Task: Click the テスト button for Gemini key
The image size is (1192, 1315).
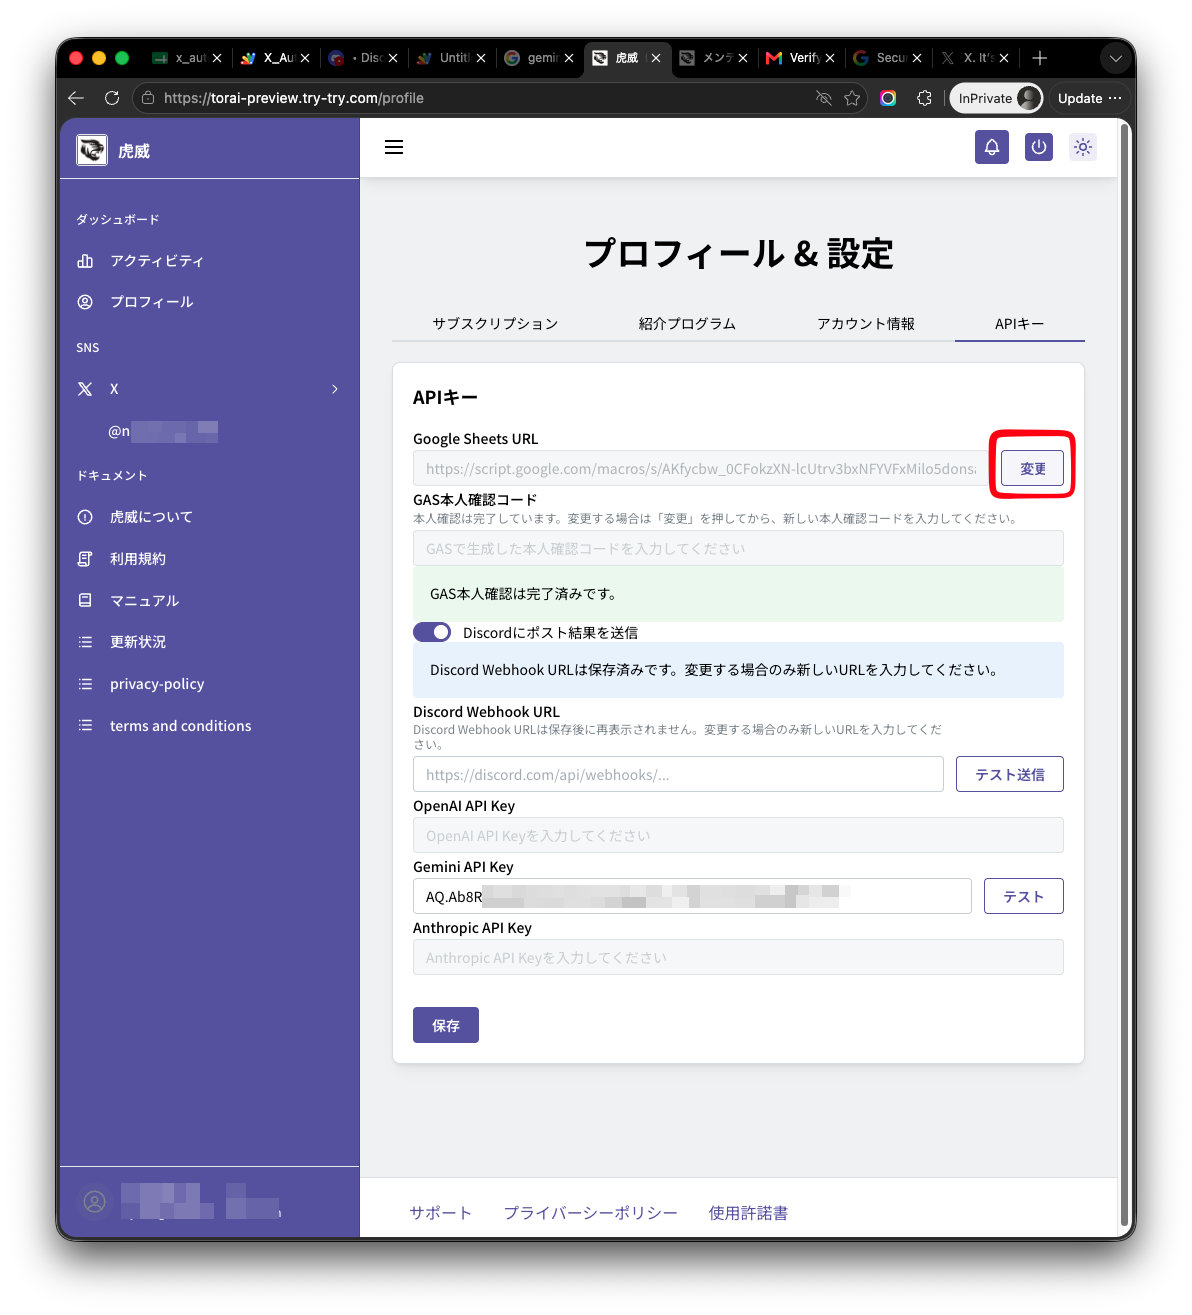Action: coord(1023,896)
